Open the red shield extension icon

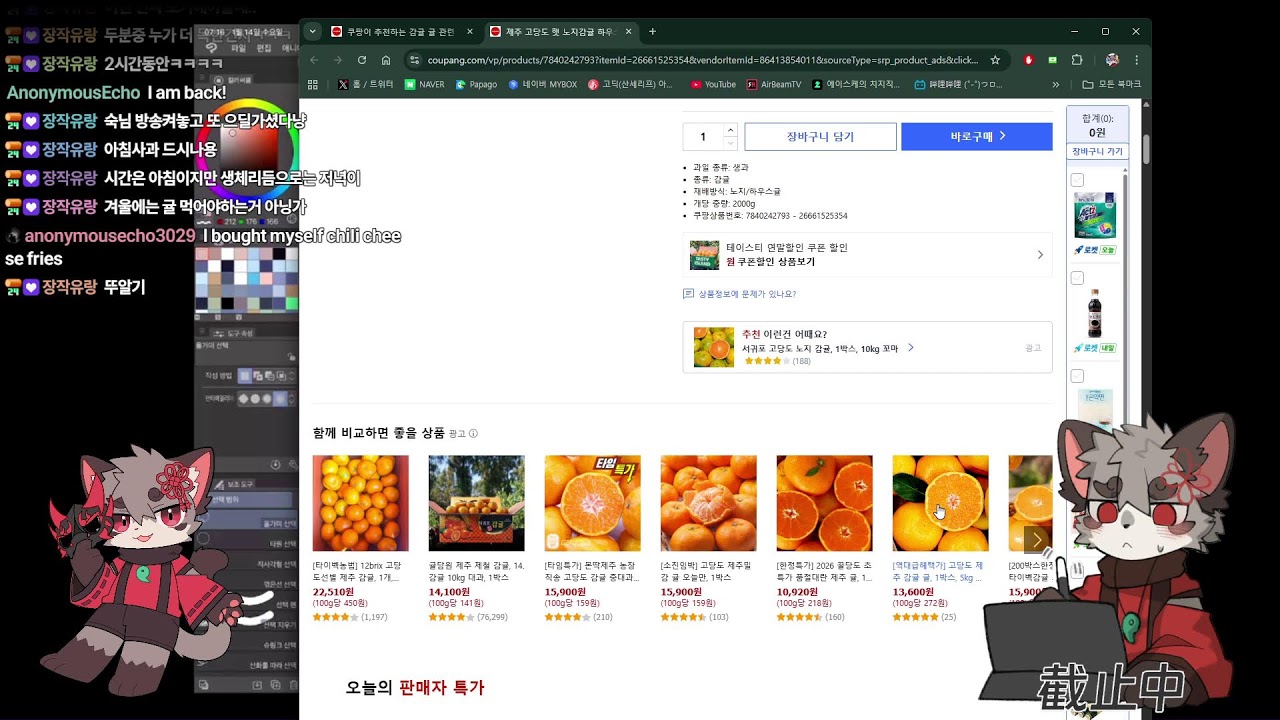click(1028, 60)
